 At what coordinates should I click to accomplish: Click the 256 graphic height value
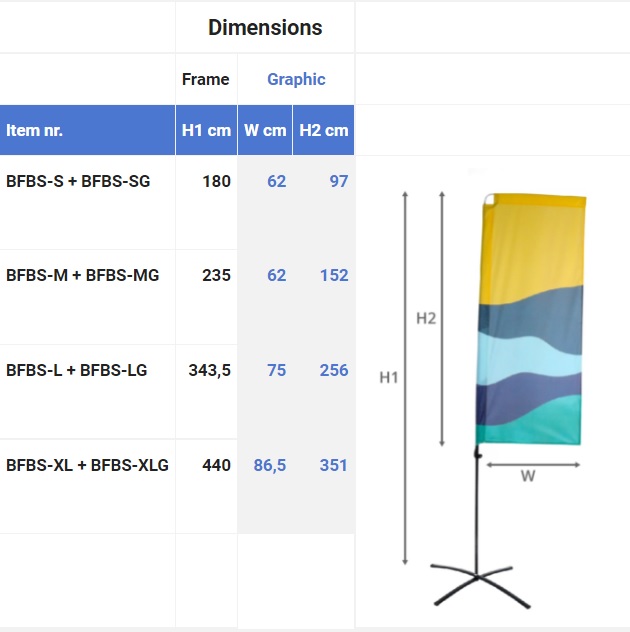334,370
